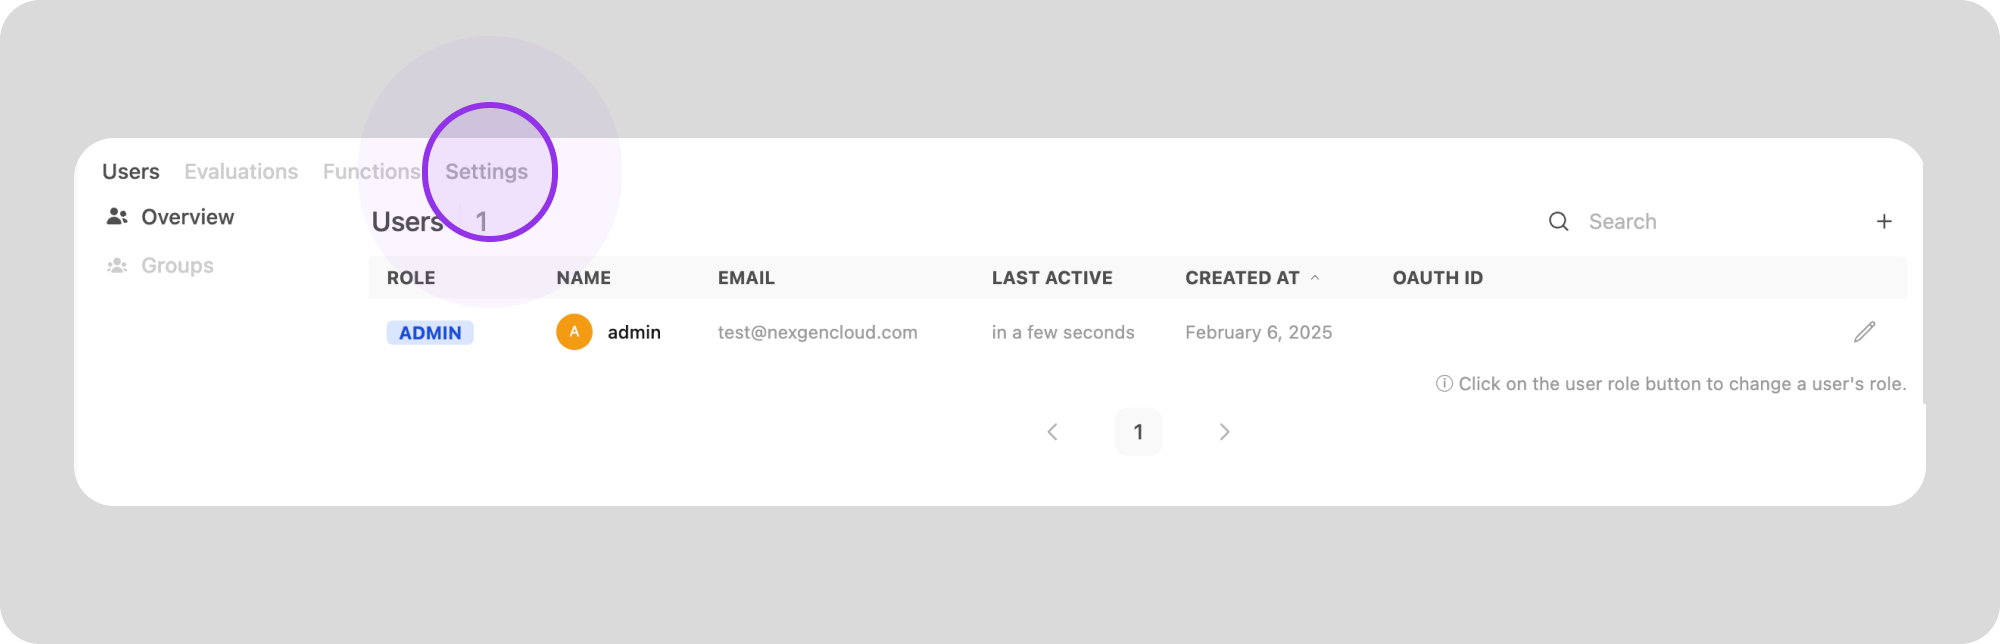The width and height of the screenshot is (2000, 644).
Task: Click the search magnifying glass icon
Action: [x=1558, y=221]
